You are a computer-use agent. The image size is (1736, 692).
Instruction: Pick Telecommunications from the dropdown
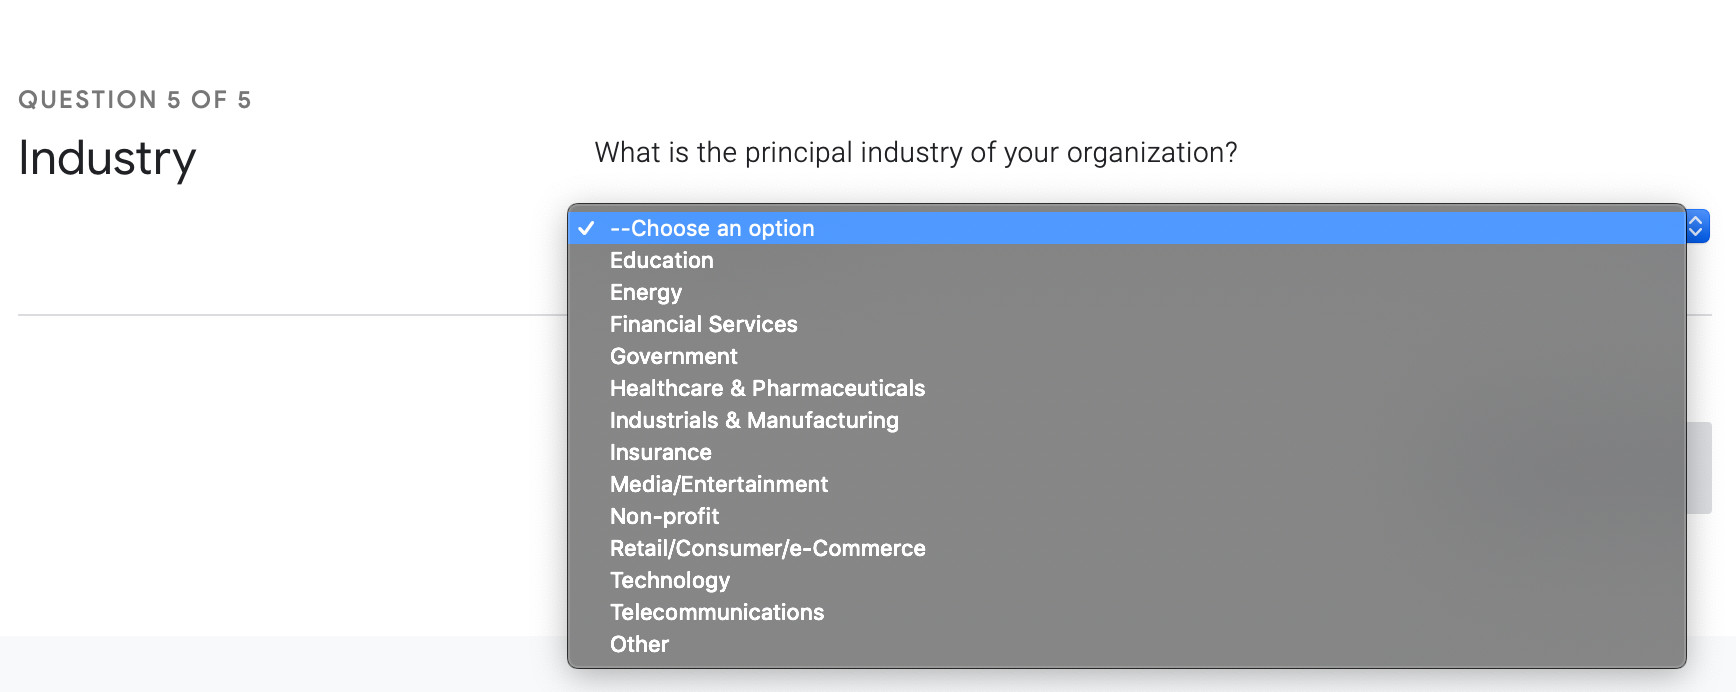point(717,612)
